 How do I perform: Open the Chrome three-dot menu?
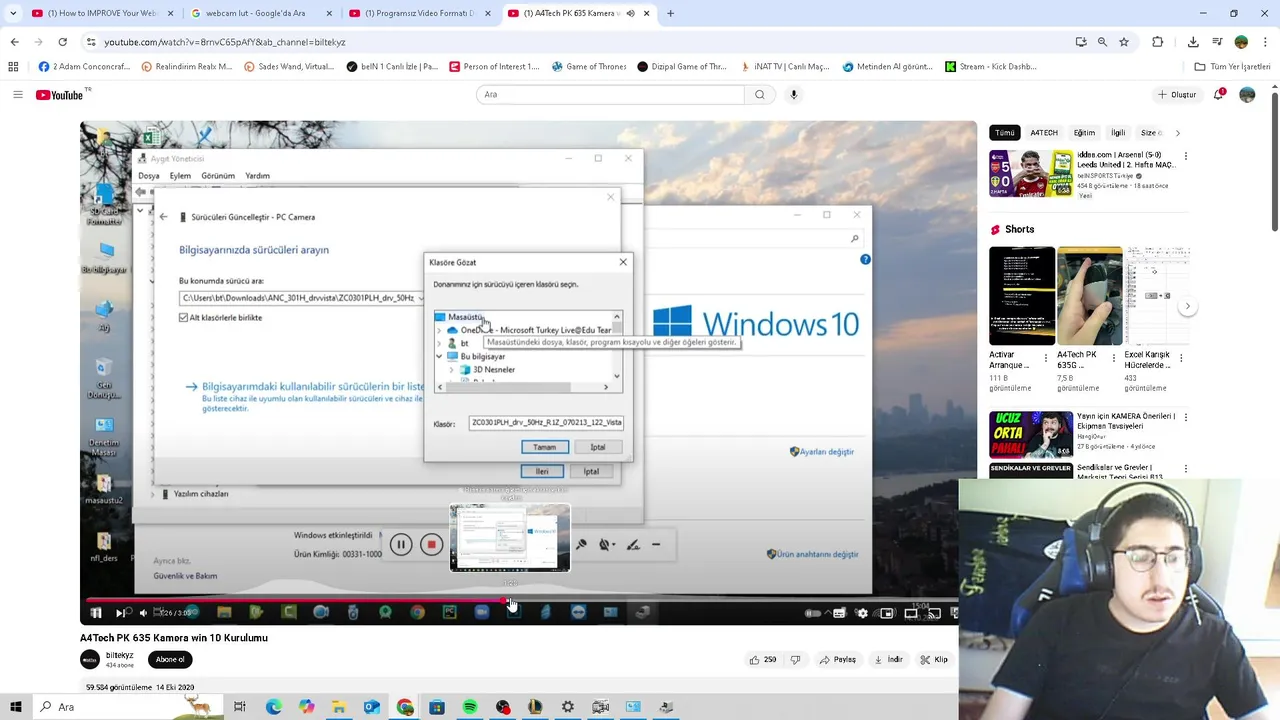pyautogui.click(x=1264, y=42)
